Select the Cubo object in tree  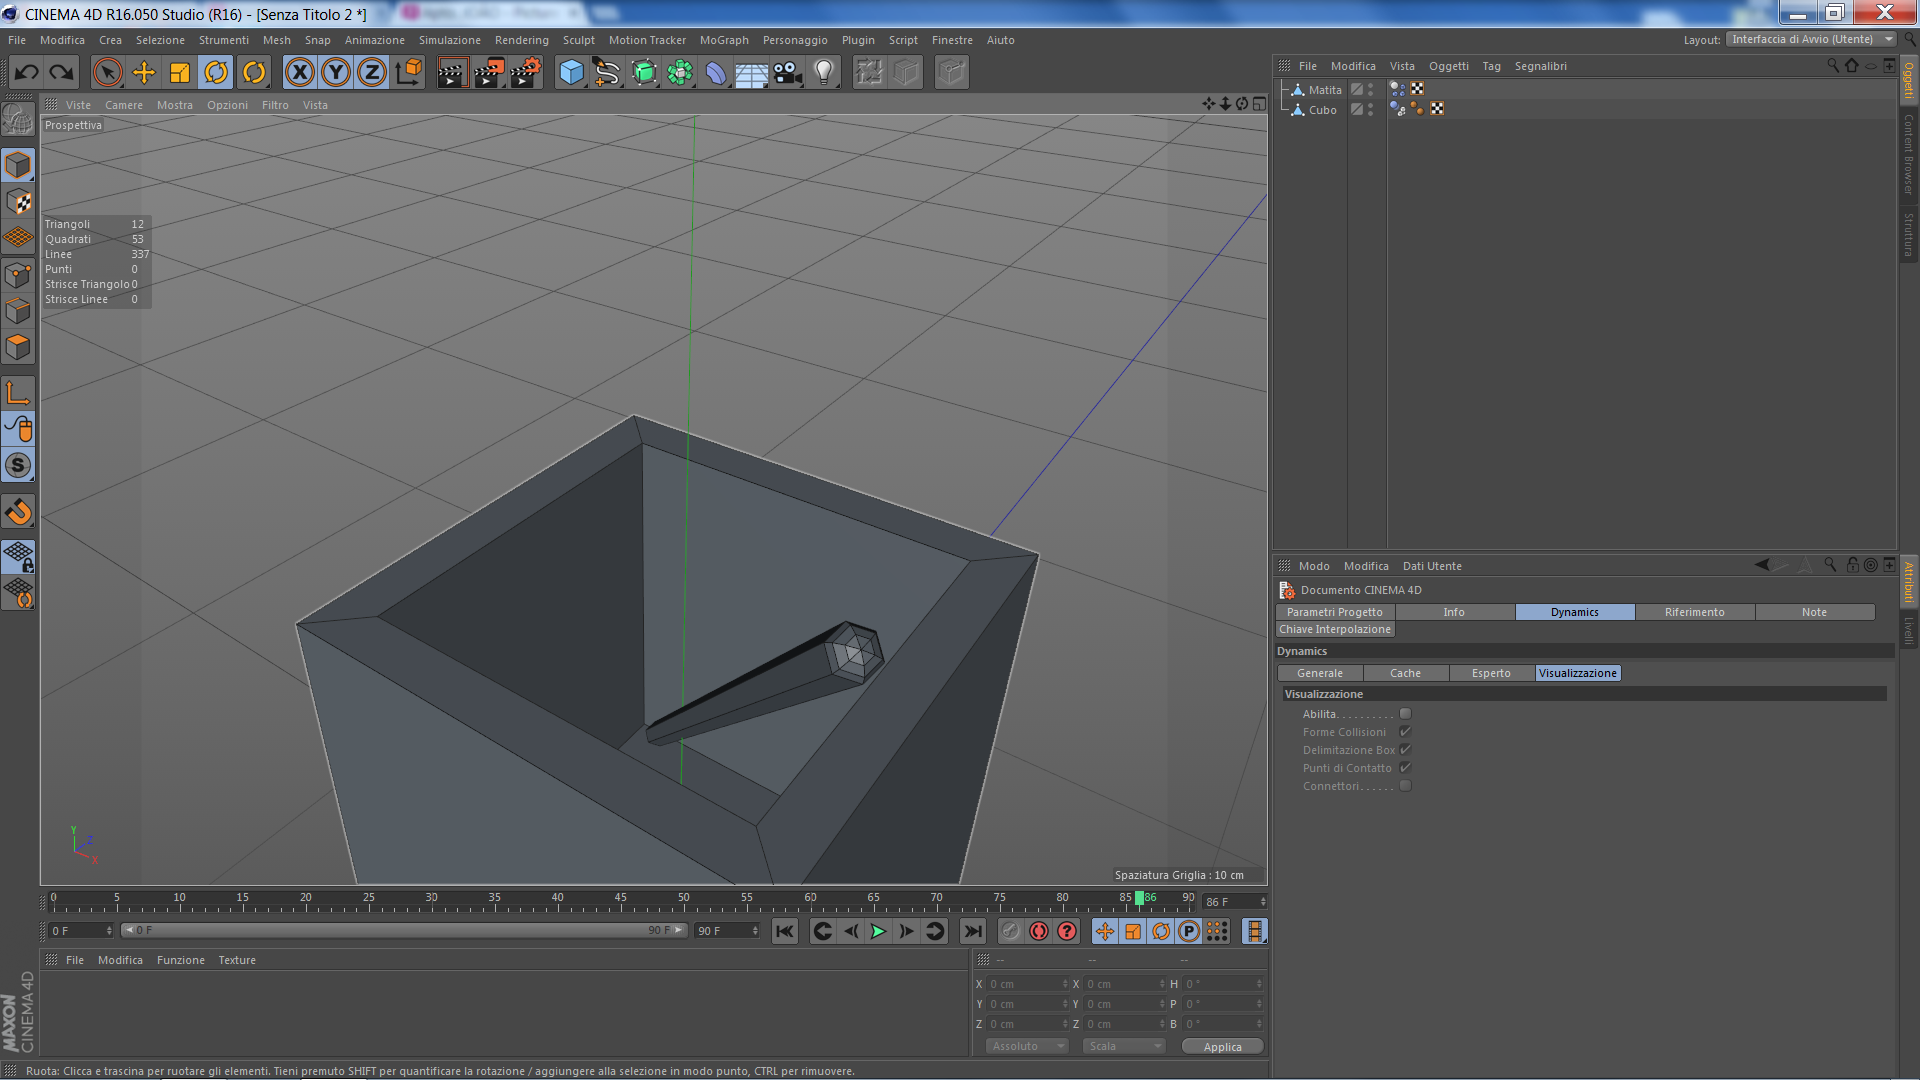(x=1322, y=110)
